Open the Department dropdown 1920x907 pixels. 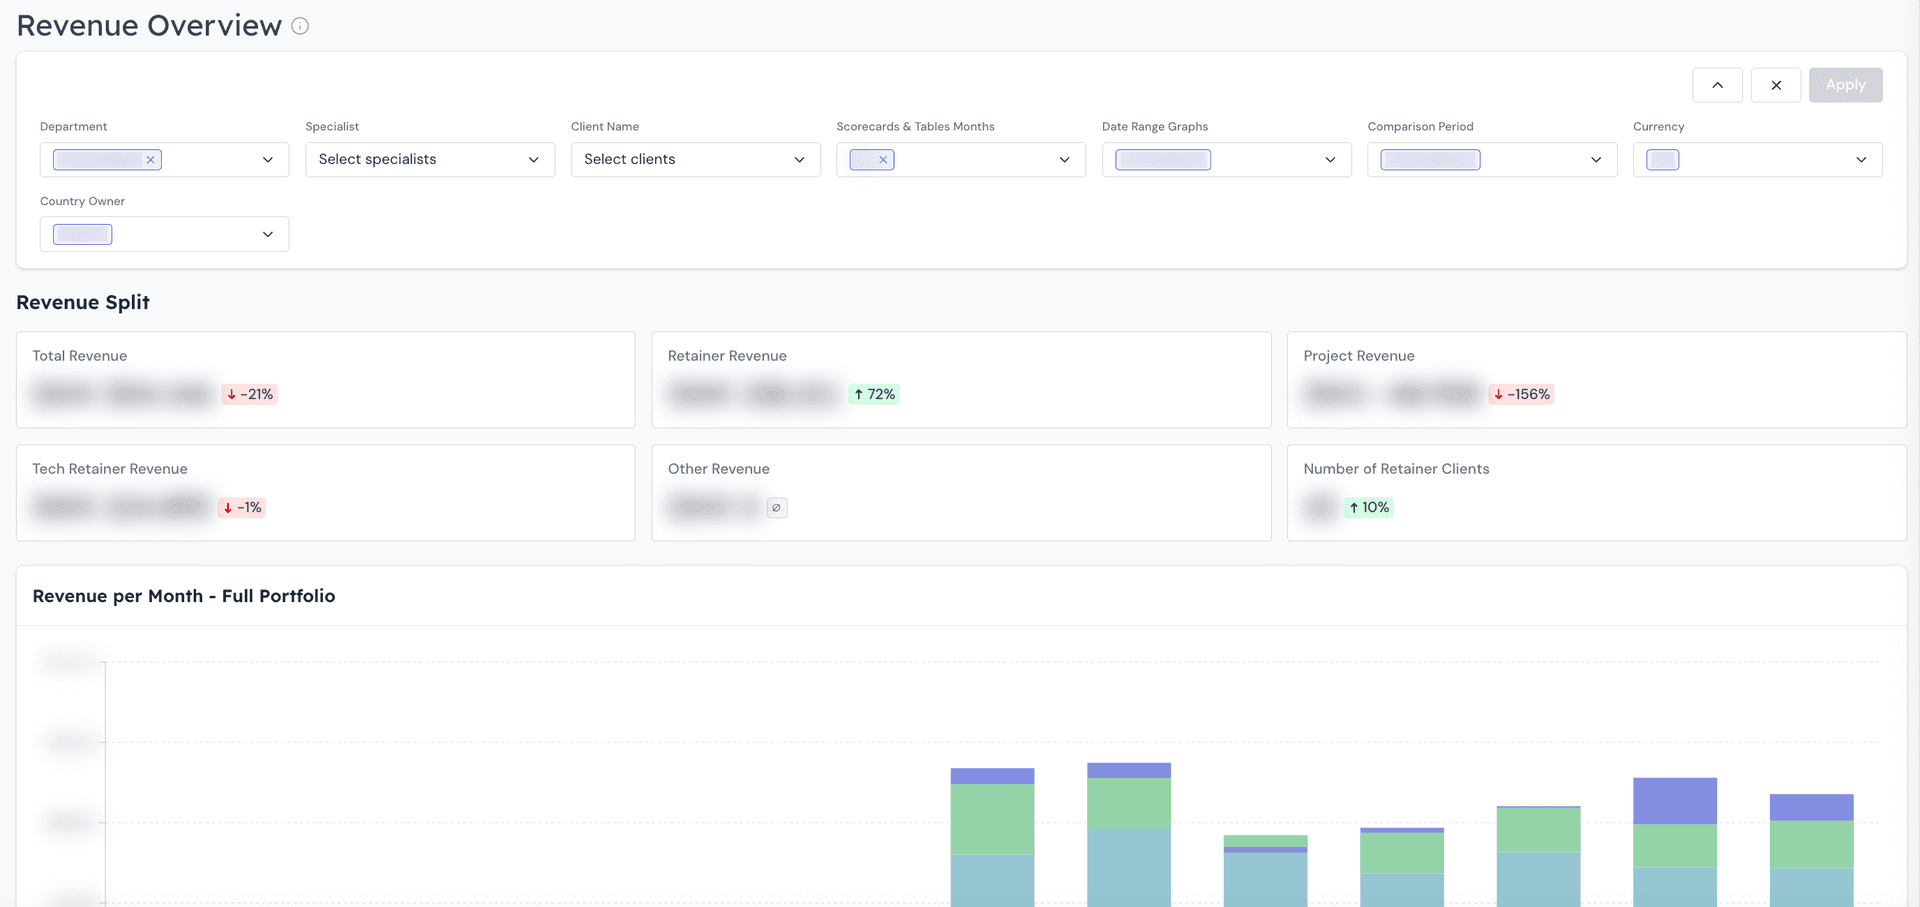267,159
